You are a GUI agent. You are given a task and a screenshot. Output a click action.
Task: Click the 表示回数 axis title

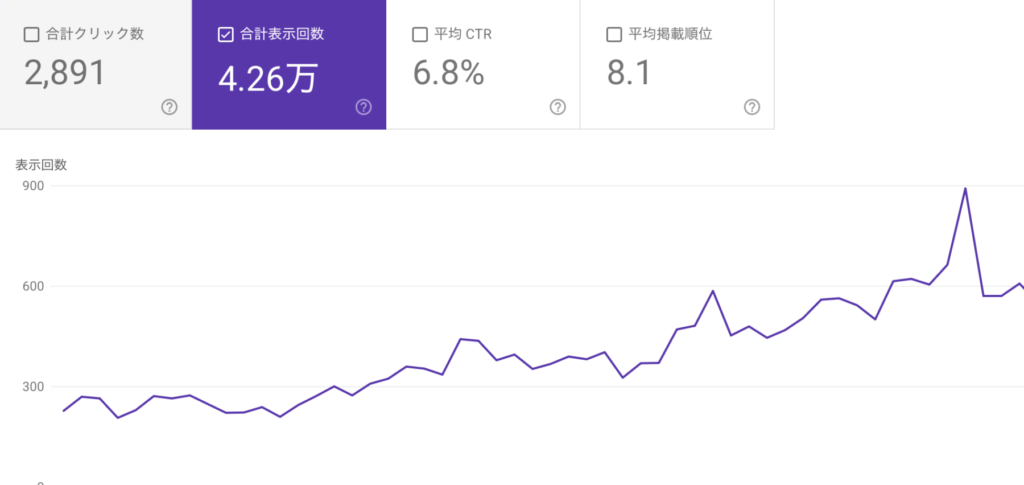(41, 165)
